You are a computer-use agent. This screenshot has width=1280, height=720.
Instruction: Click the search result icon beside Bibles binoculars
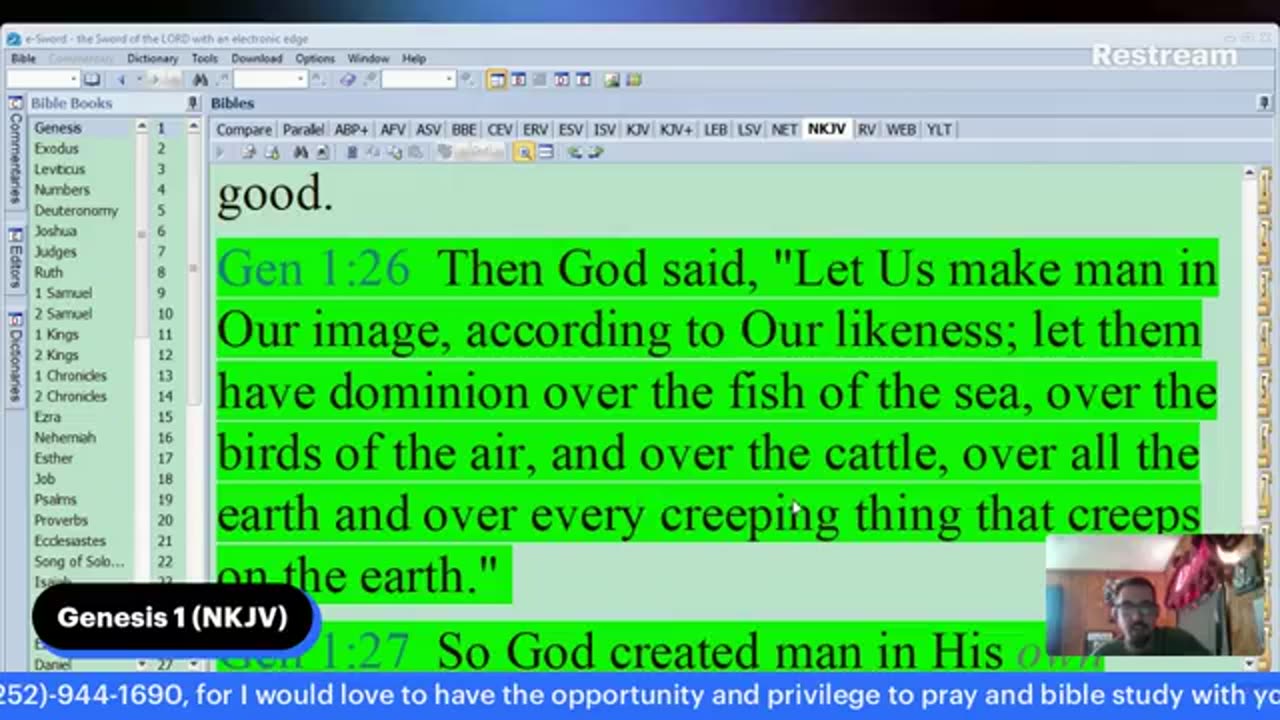click(x=322, y=152)
